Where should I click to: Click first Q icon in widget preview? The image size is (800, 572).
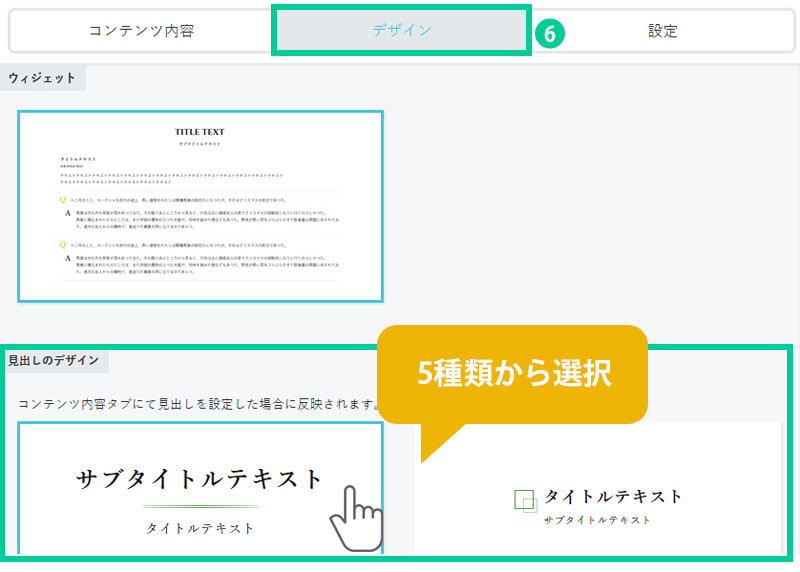[x=65, y=199]
